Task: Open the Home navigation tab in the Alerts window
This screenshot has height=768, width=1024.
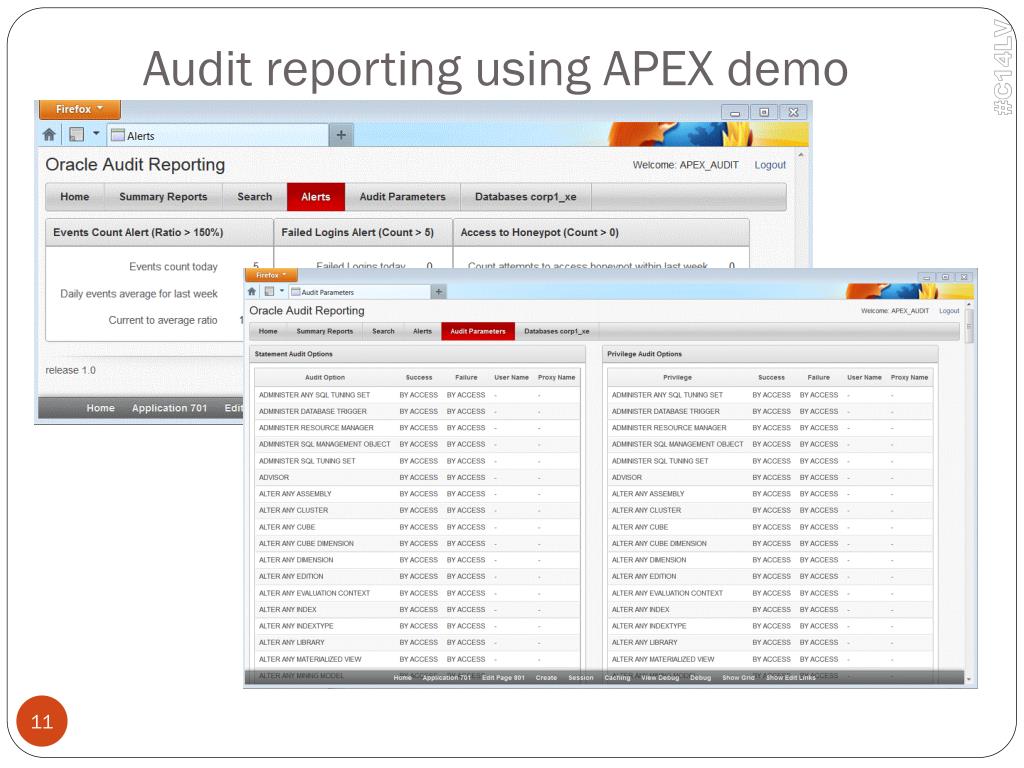Action: (x=74, y=197)
